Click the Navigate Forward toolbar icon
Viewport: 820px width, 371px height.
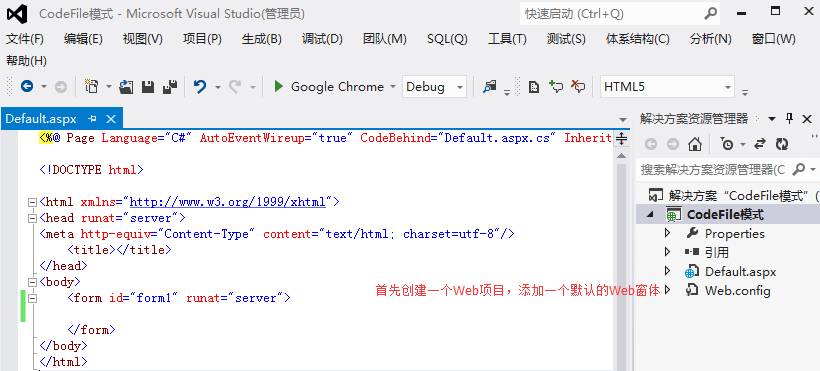tap(61, 87)
